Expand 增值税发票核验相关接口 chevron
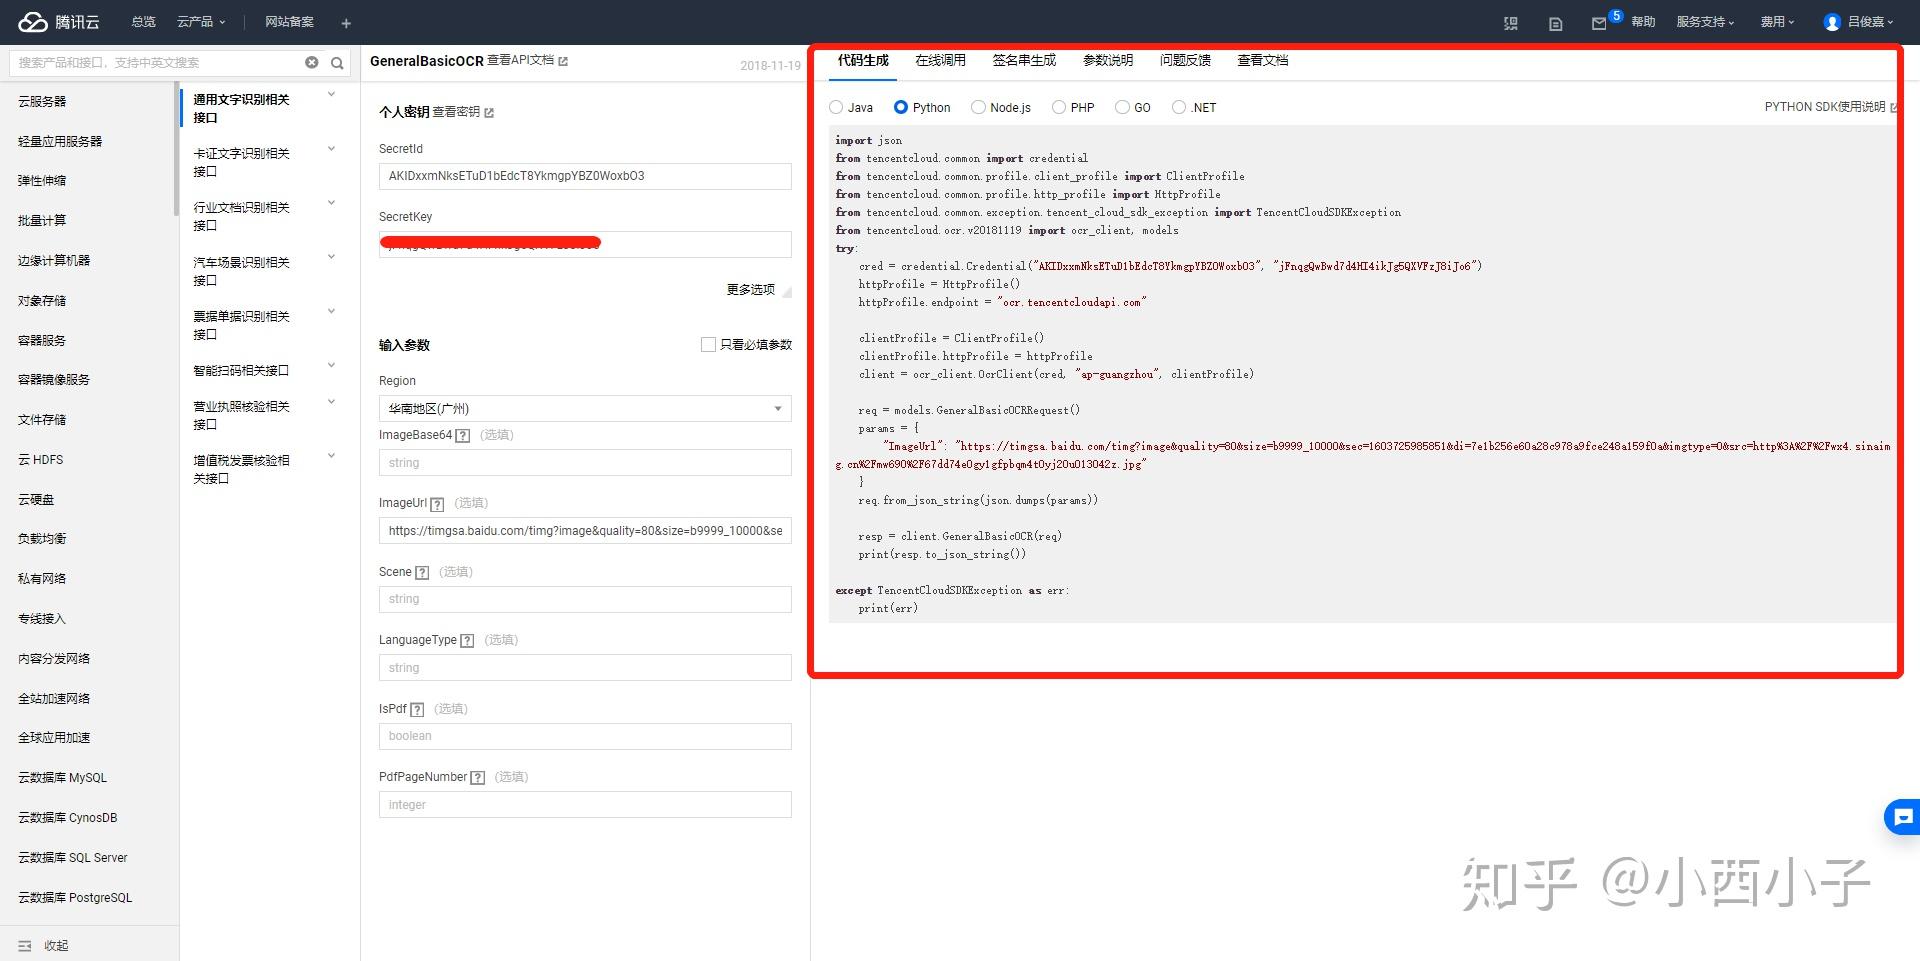The image size is (1920, 961). tap(331, 456)
